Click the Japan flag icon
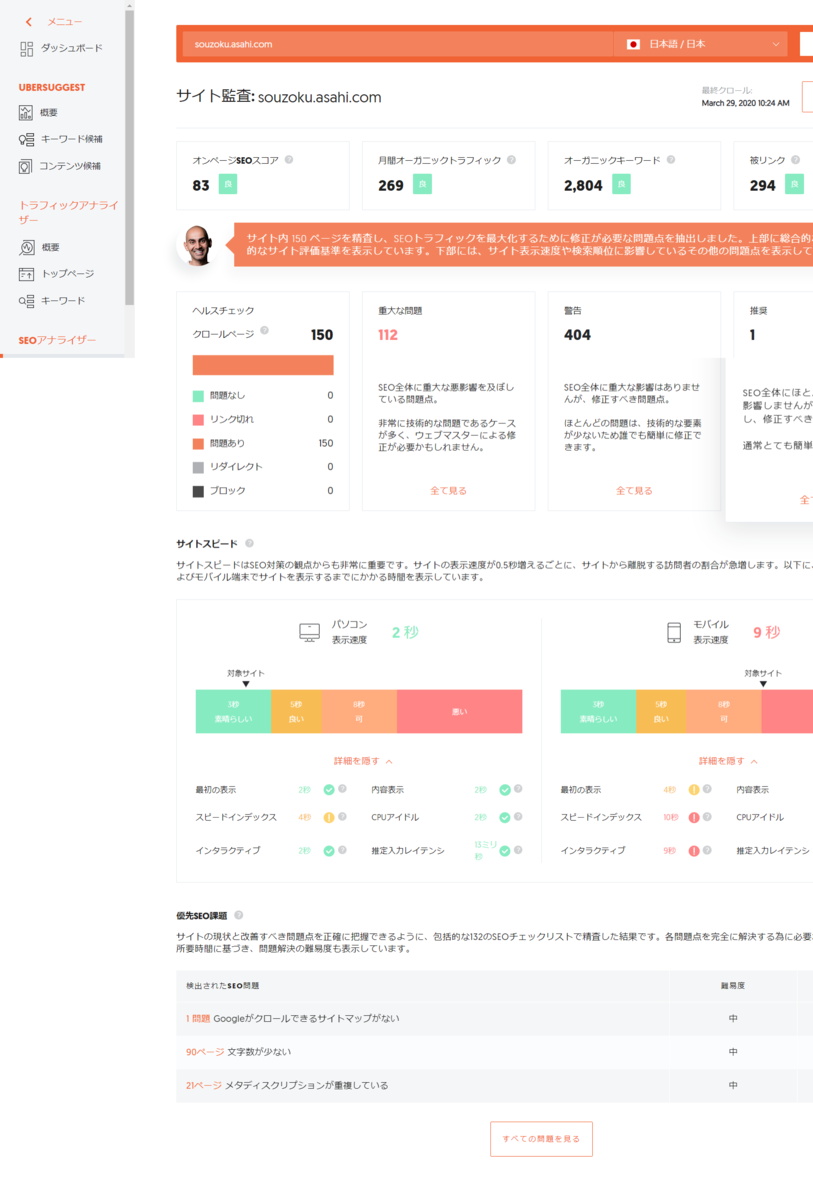The height and width of the screenshot is (1200, 813). pos(633,44)
